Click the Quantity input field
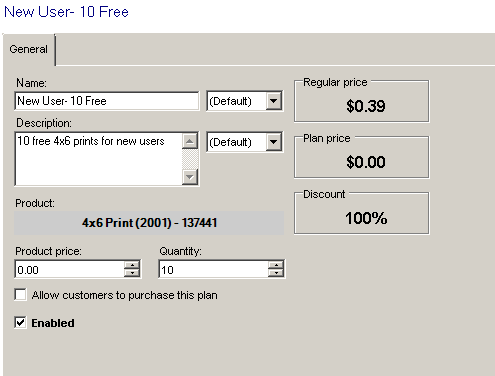495x376 pixels. [x=213, y=269]
